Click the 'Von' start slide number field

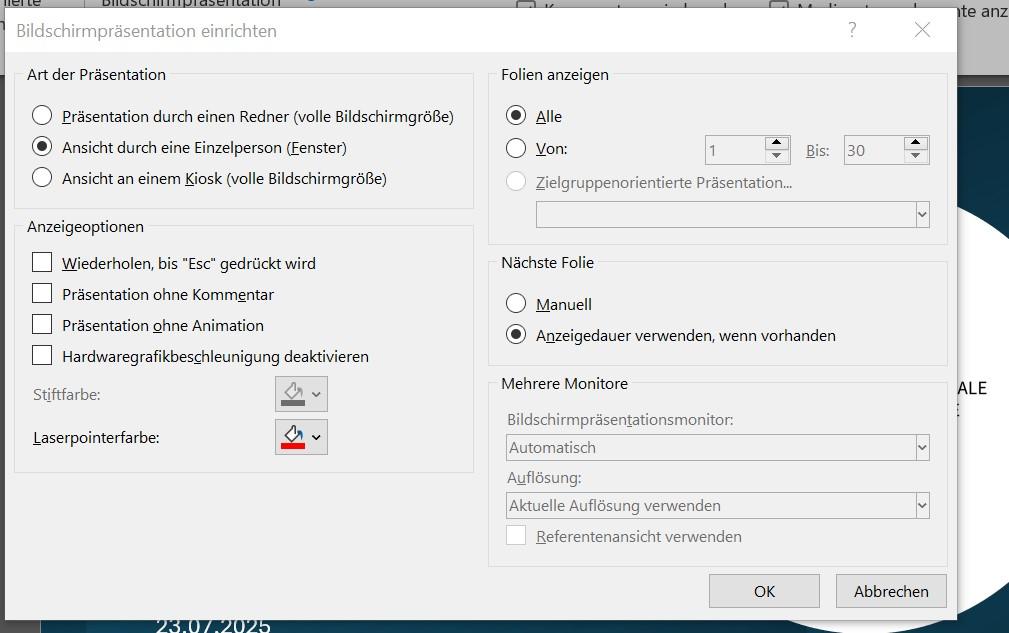[735, 151]
